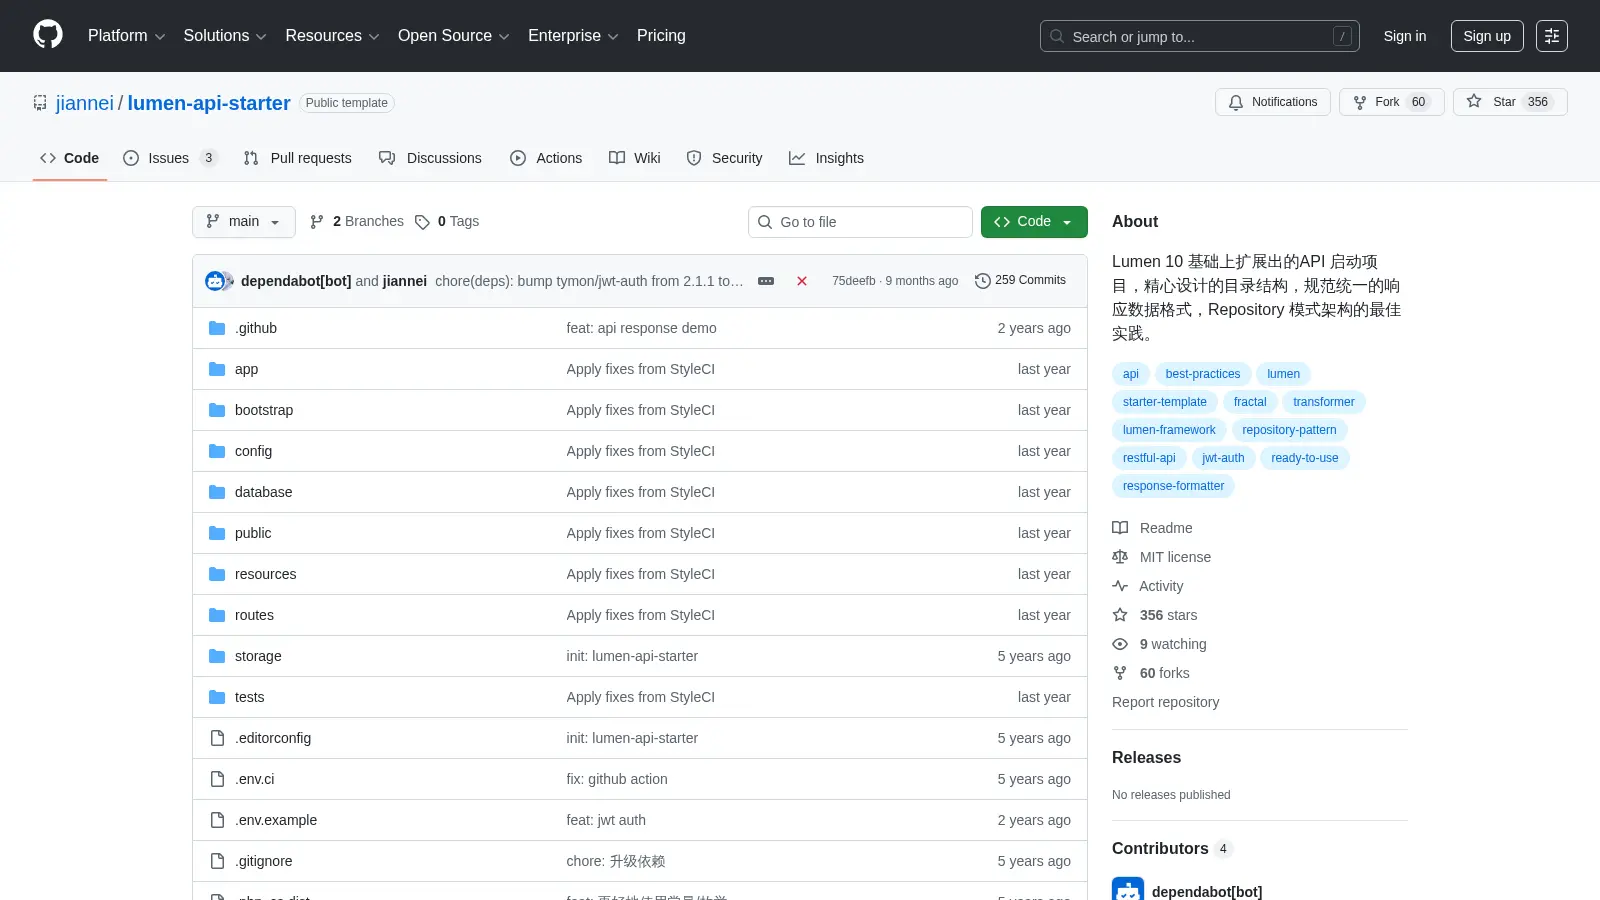Open the .github folder icon
Viewport: 1600px width, 900px height.
[217, 328]
